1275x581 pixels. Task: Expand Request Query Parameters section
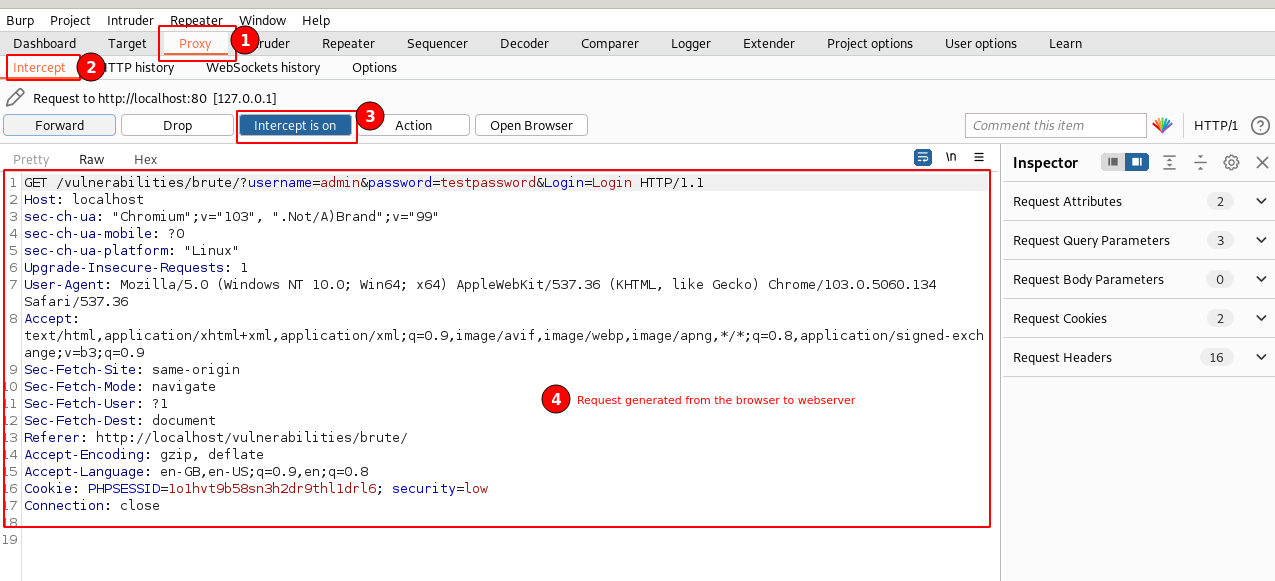click(x=1261, y=240)
